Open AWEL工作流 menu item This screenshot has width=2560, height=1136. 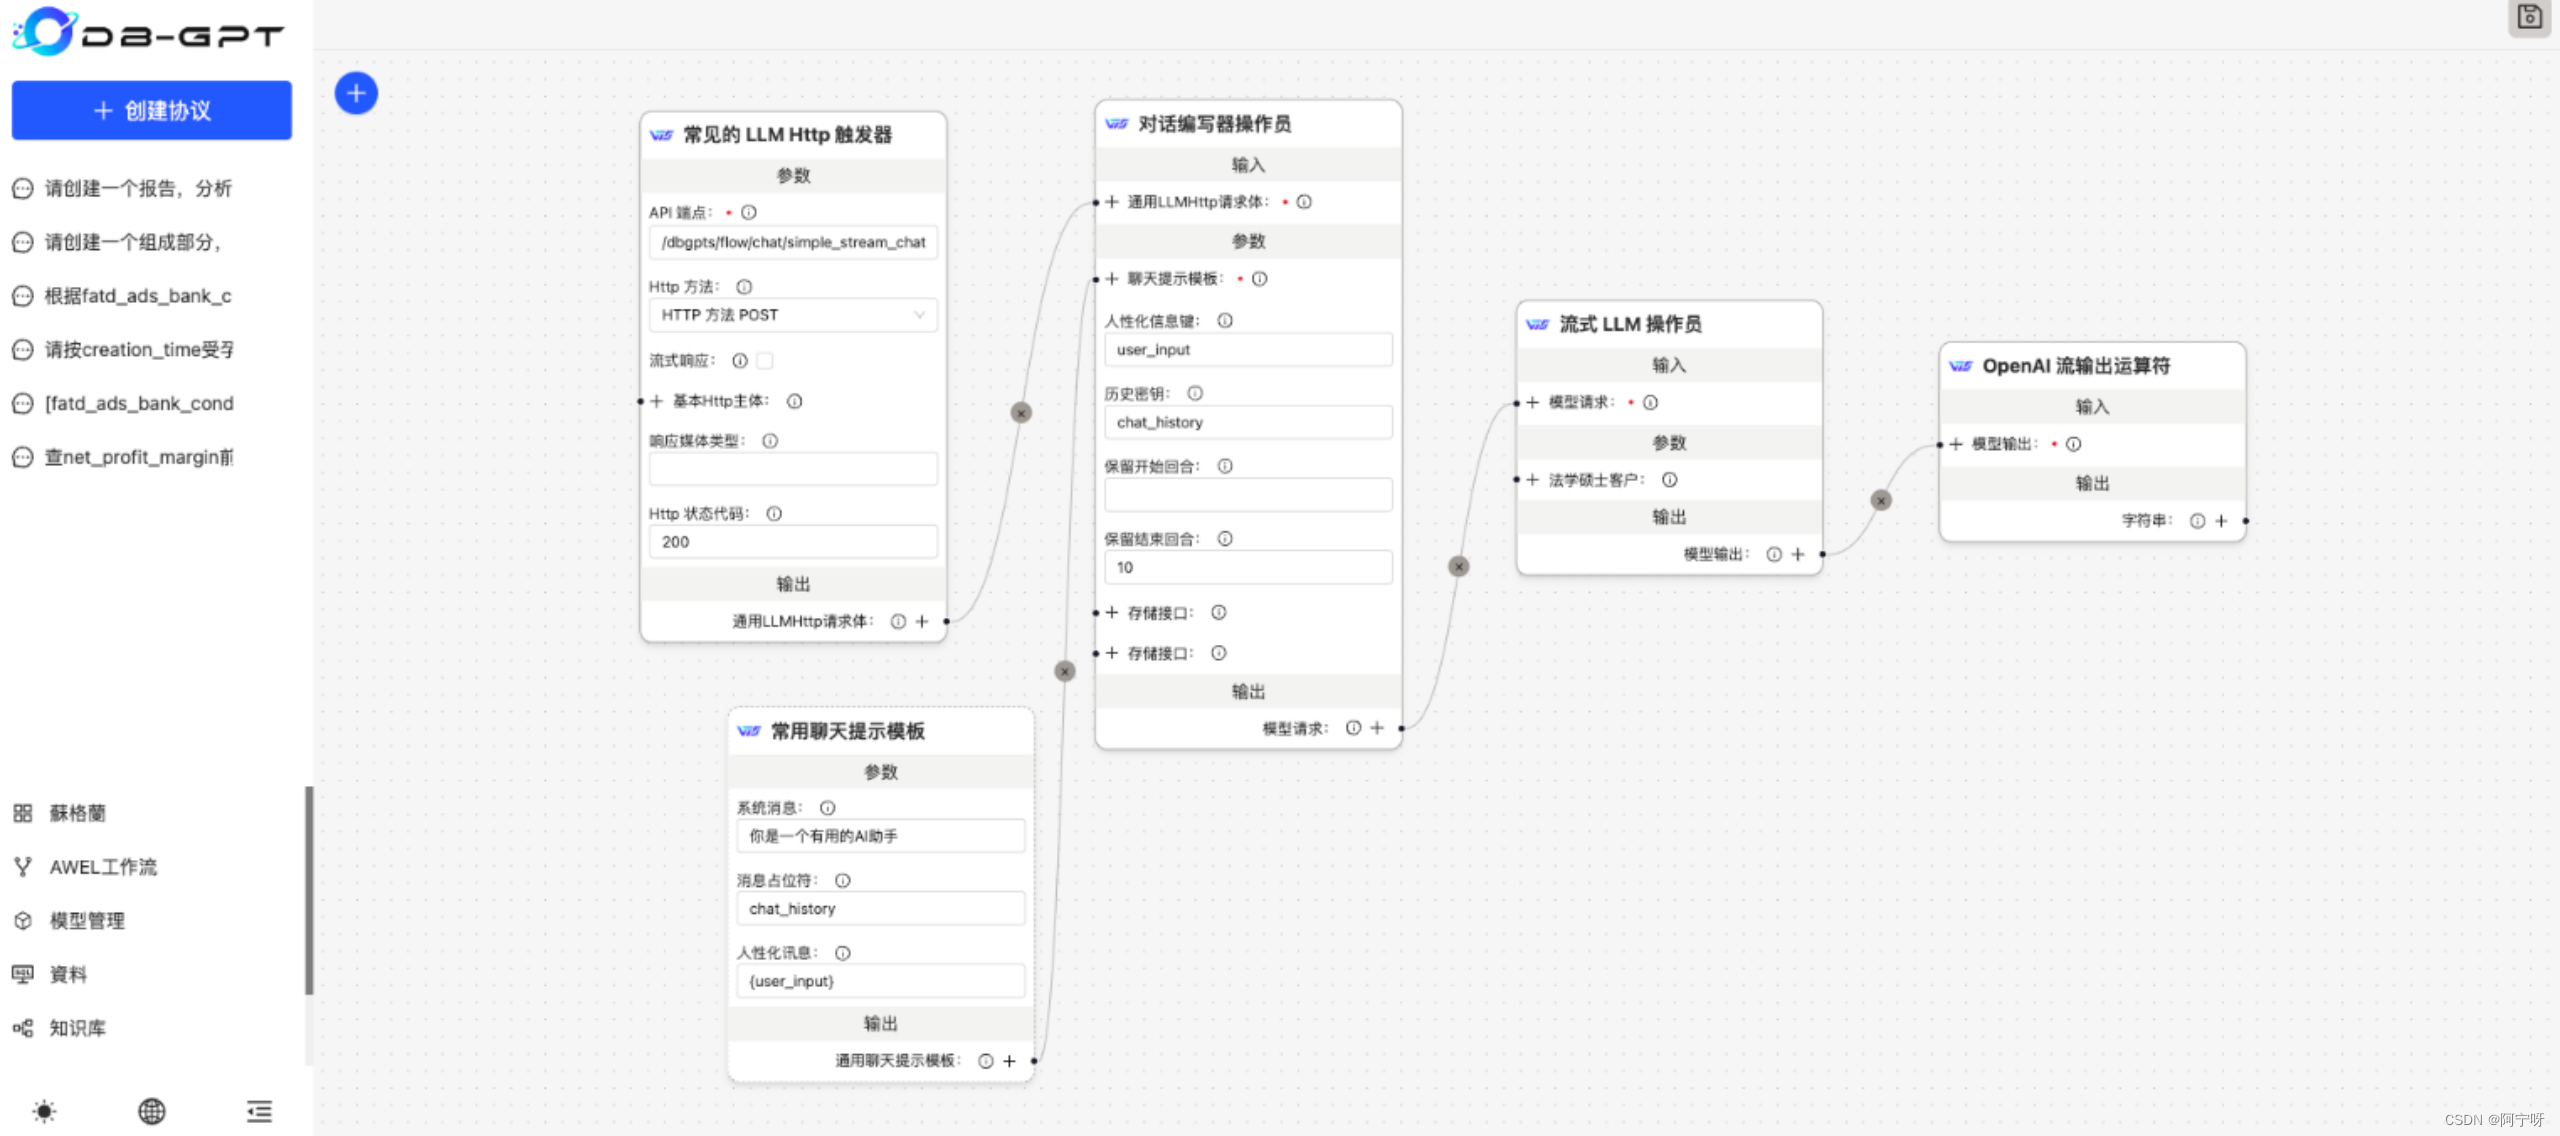click(x=103, y=867)
